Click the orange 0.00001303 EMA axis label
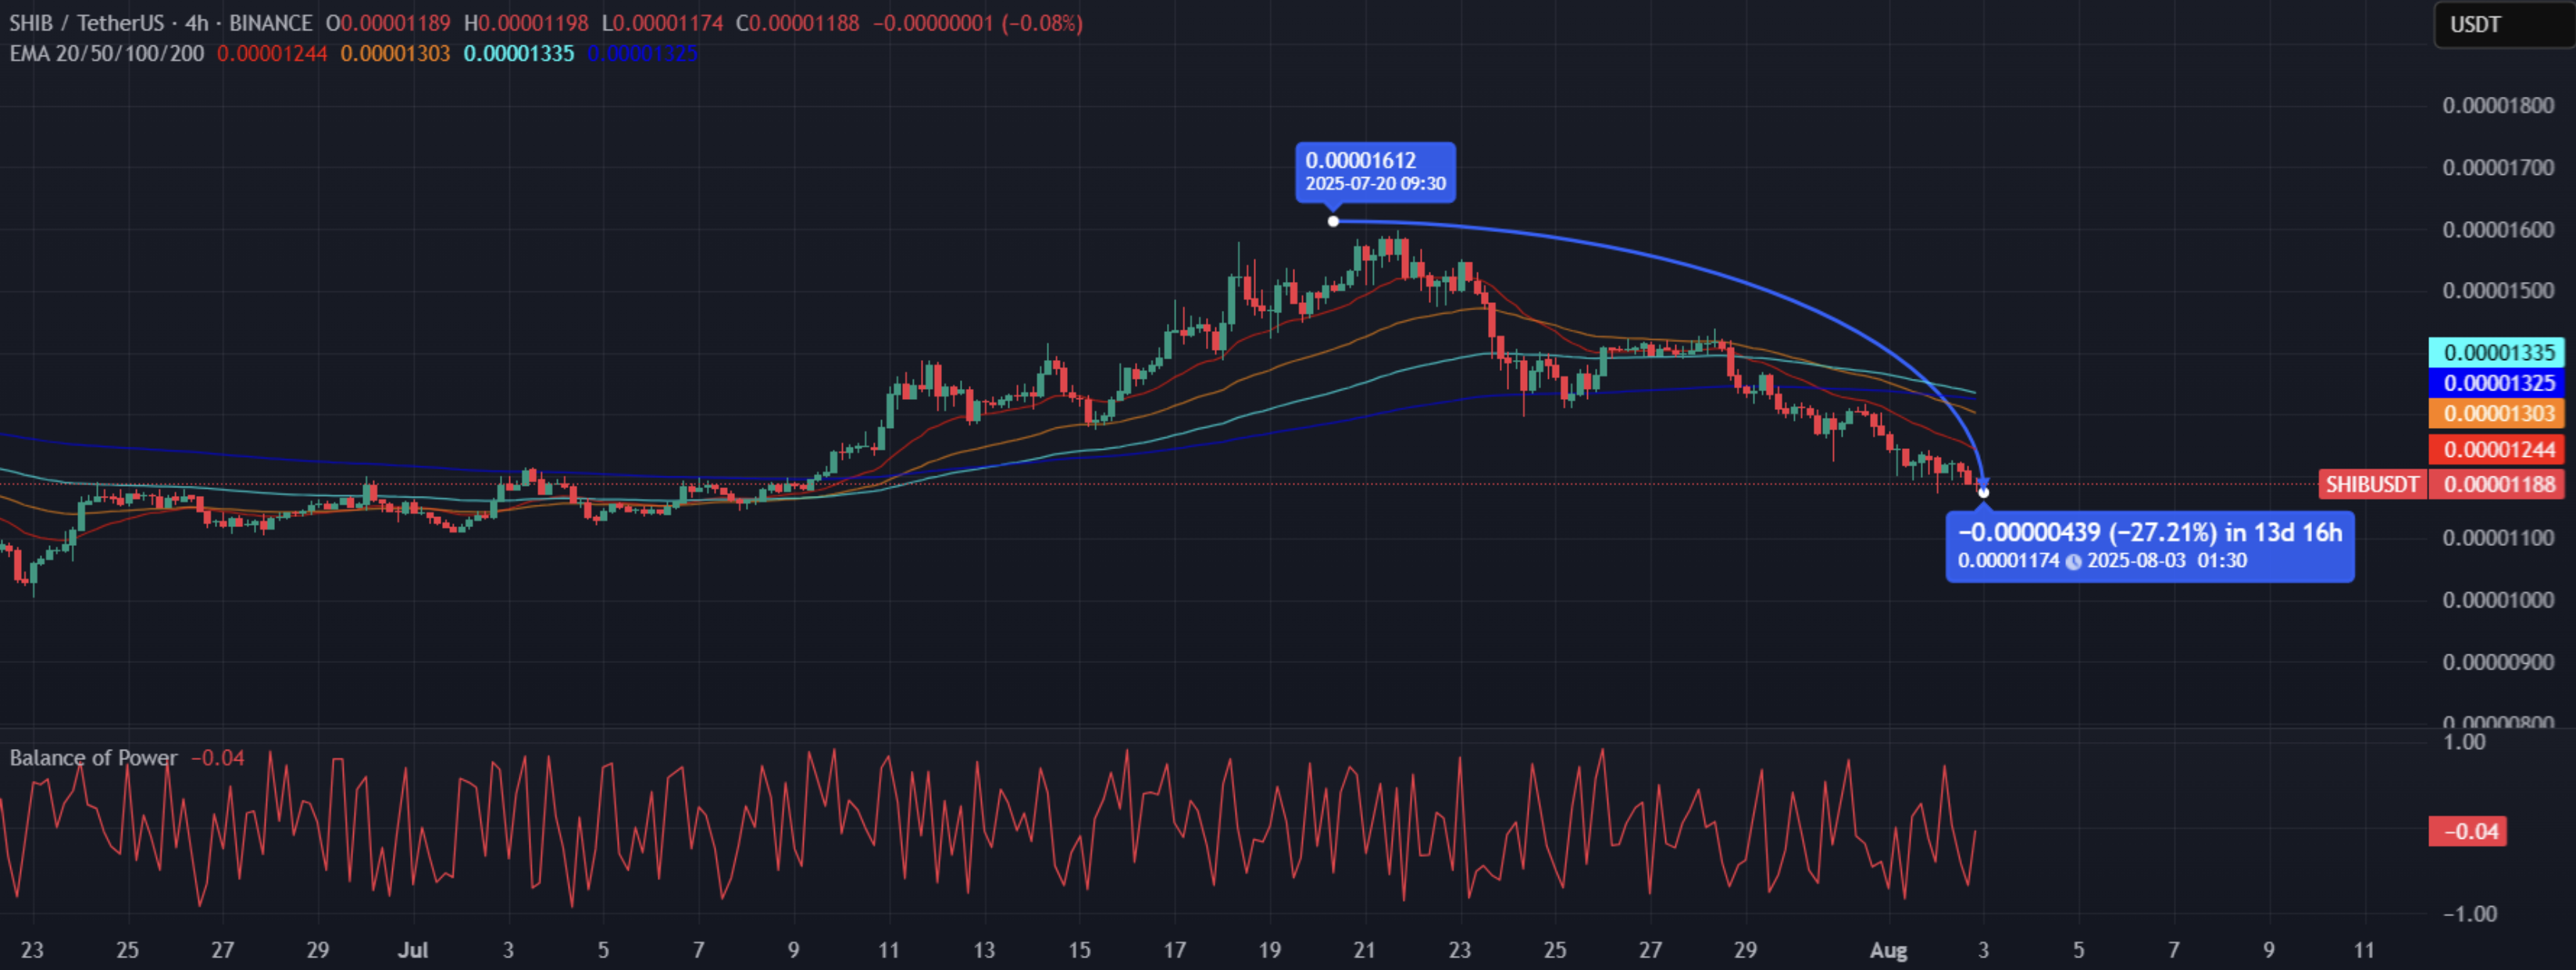The width and height of the screenshot is (2576, 970). pyautogui.click(x=2497, y=413)
